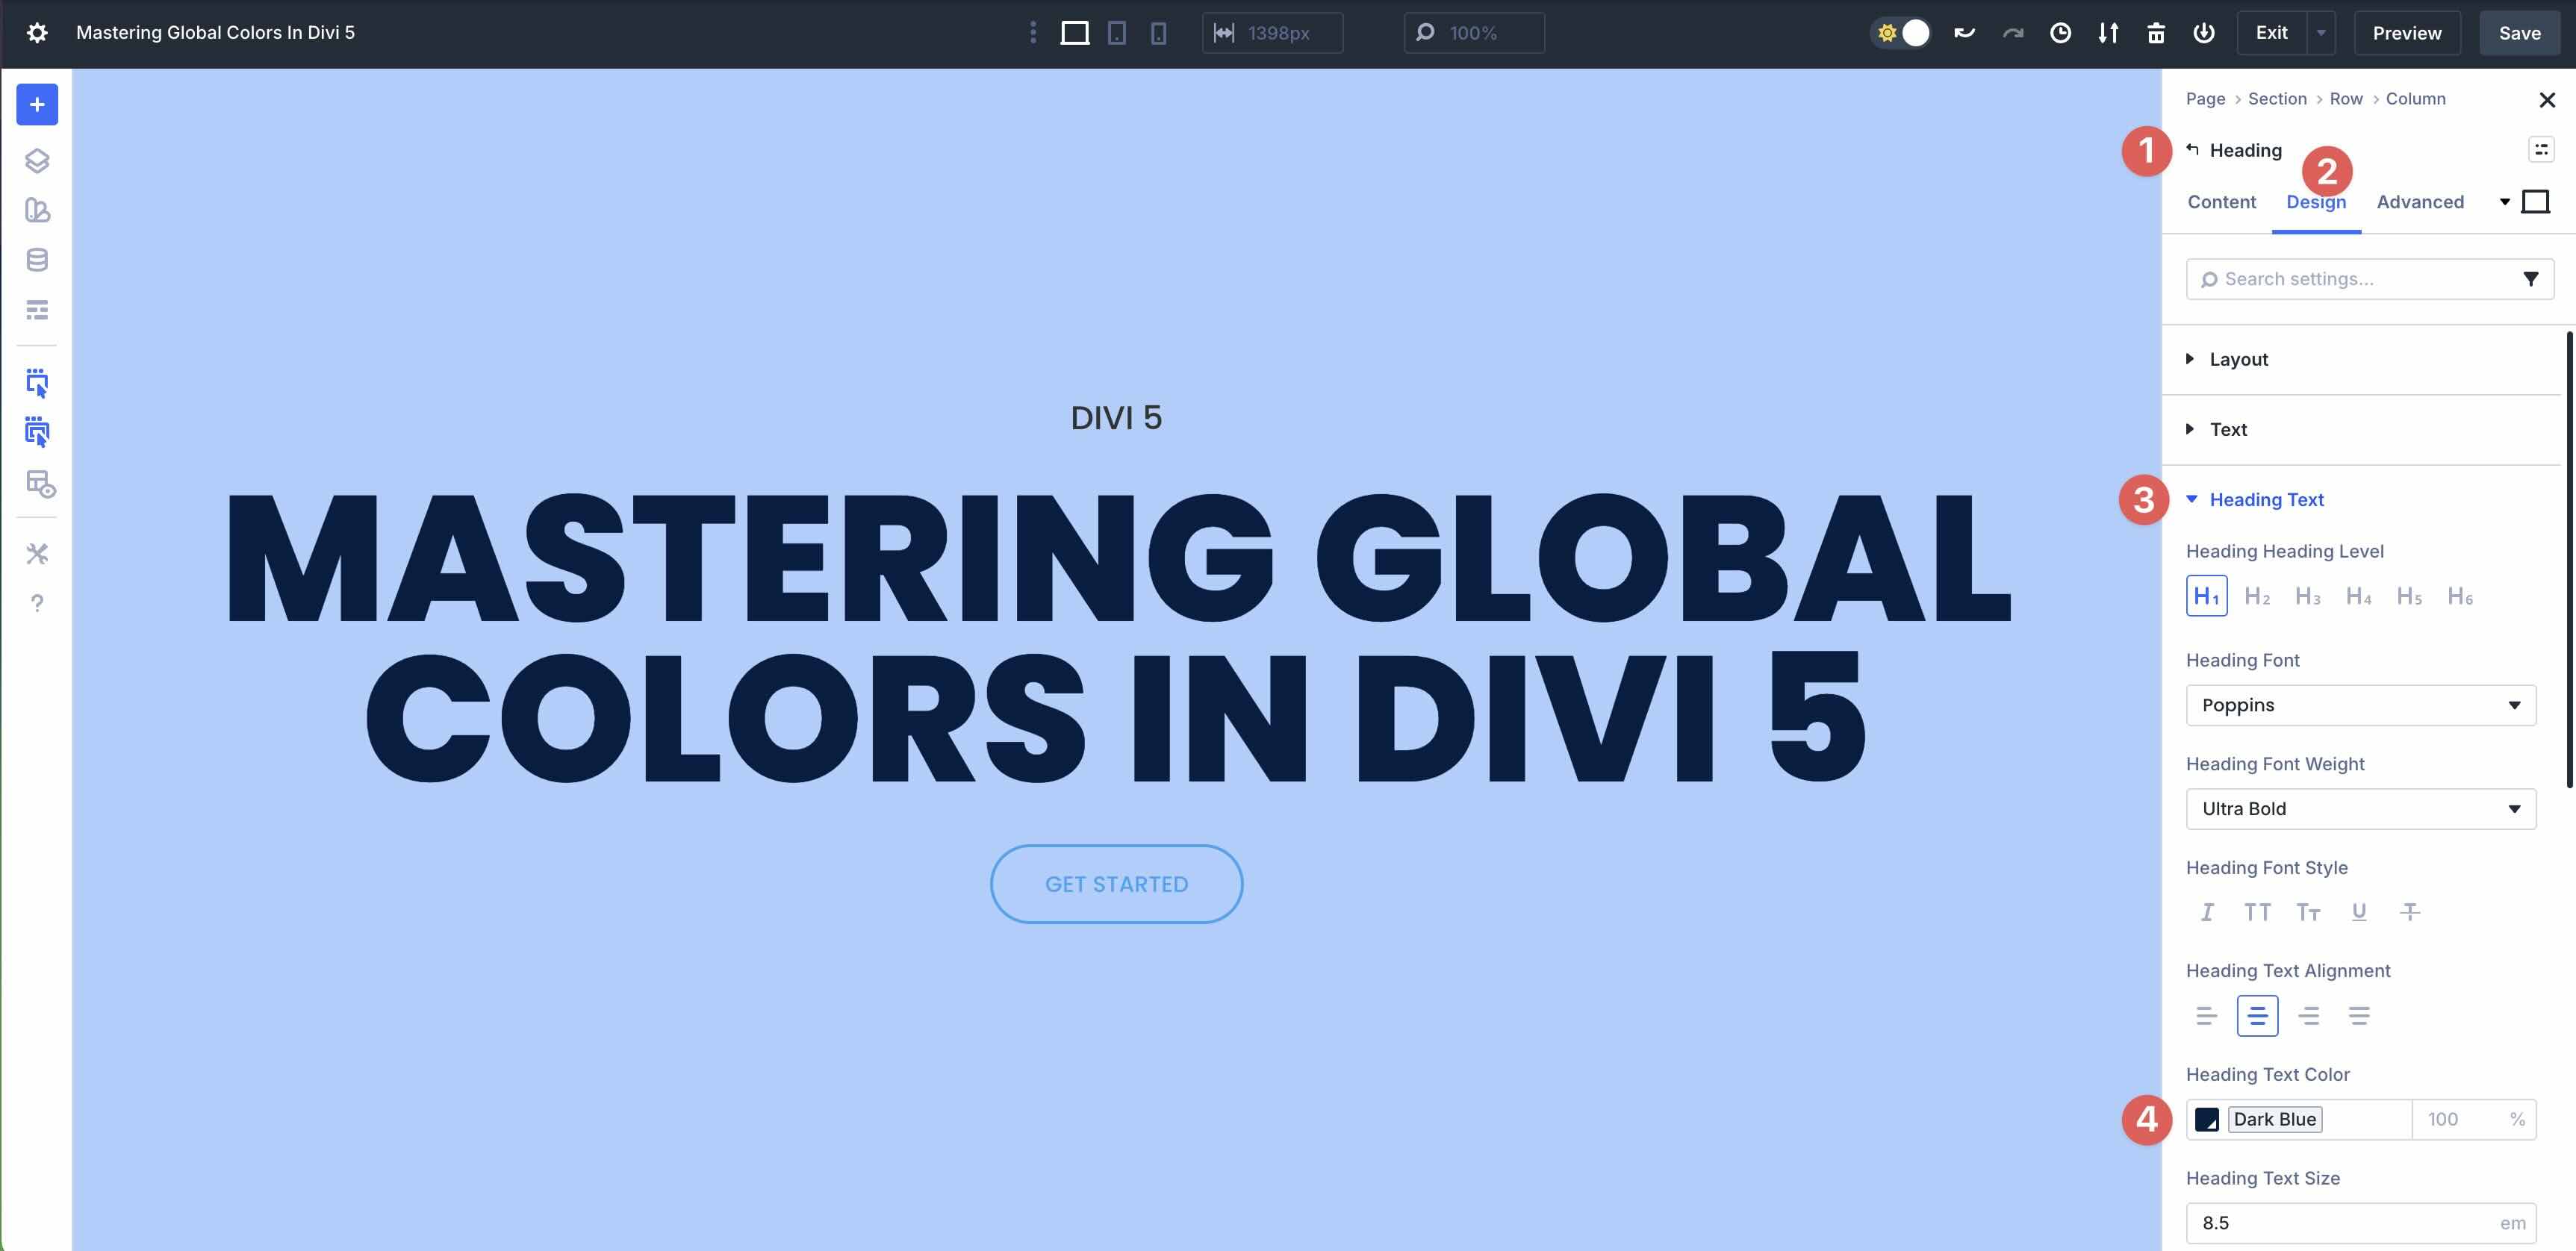The width and height of the screenshot is (2576, 1251).
Task: Click the trash icon in the toolbar
Action: pos(2156,33)
